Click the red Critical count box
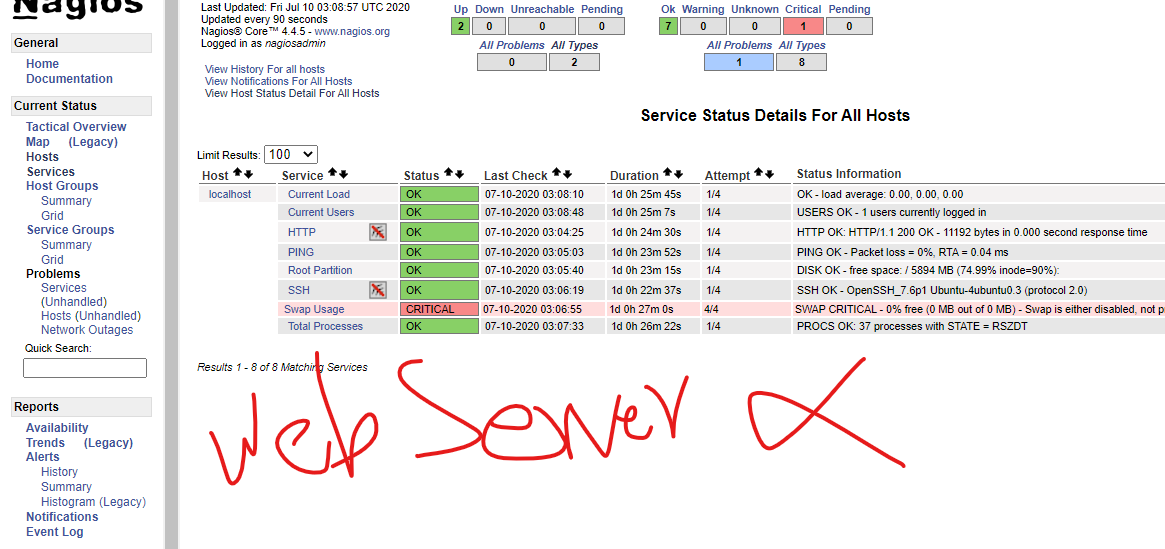 click(803, 27)
